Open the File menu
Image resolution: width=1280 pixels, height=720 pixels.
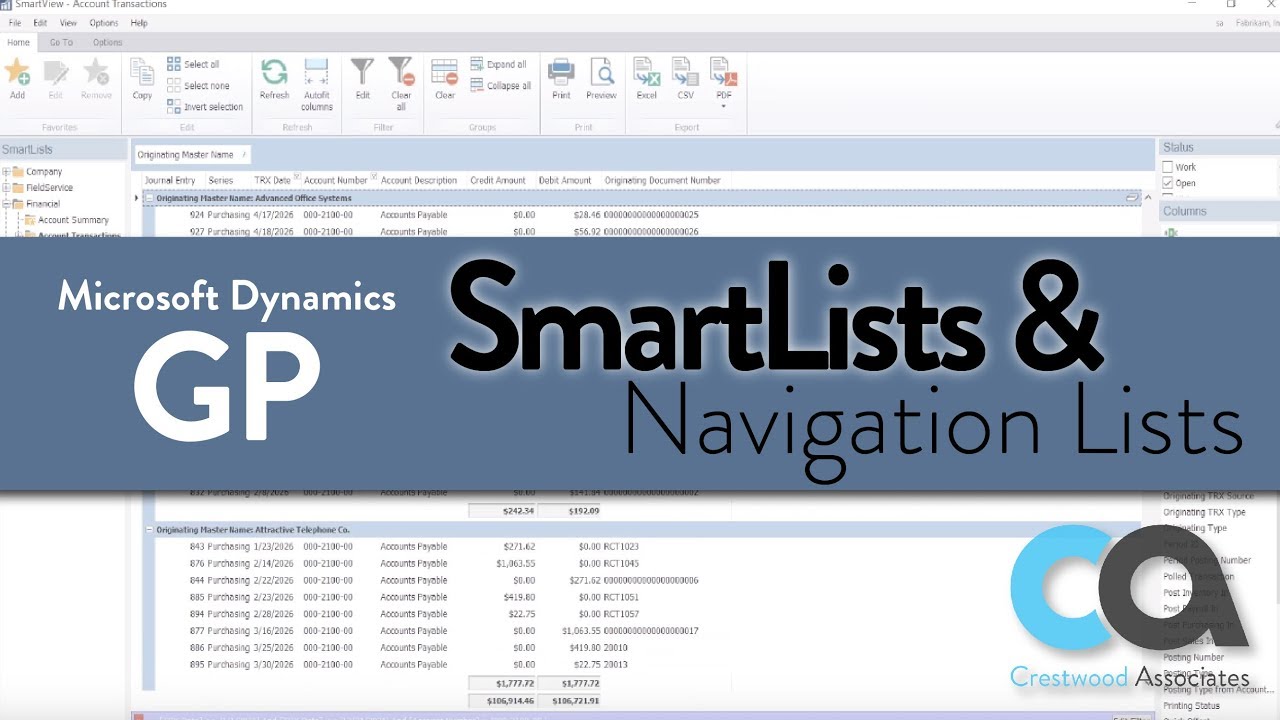coord(14,22)
